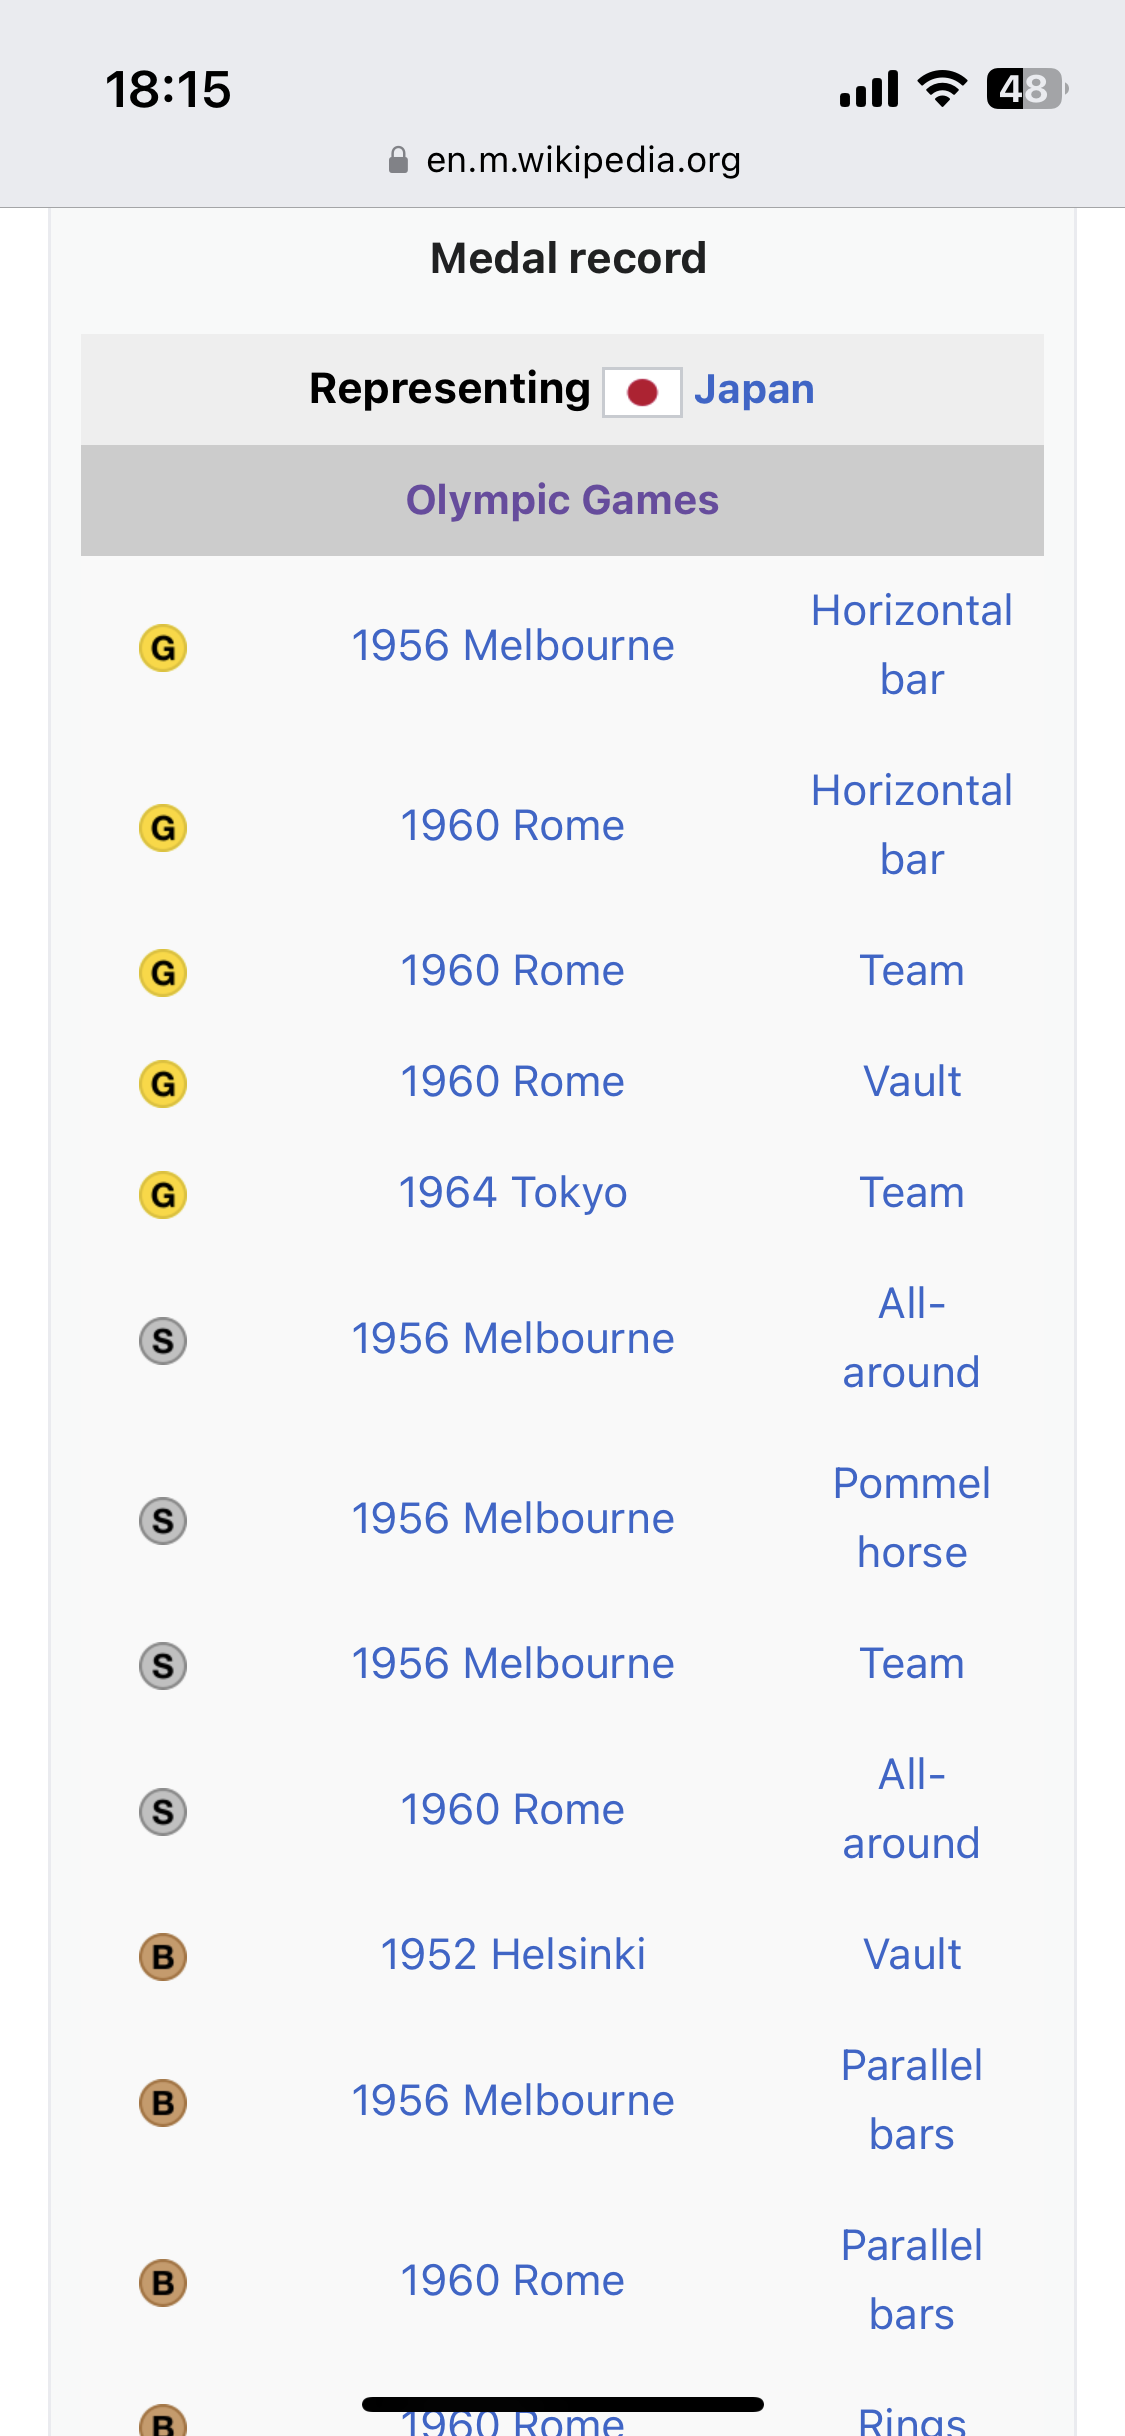This screenshot has width=1125, height=2436.
Task: Tap the silver medal icon in the 1956 Melbourne Team row
Action: 163,1666
